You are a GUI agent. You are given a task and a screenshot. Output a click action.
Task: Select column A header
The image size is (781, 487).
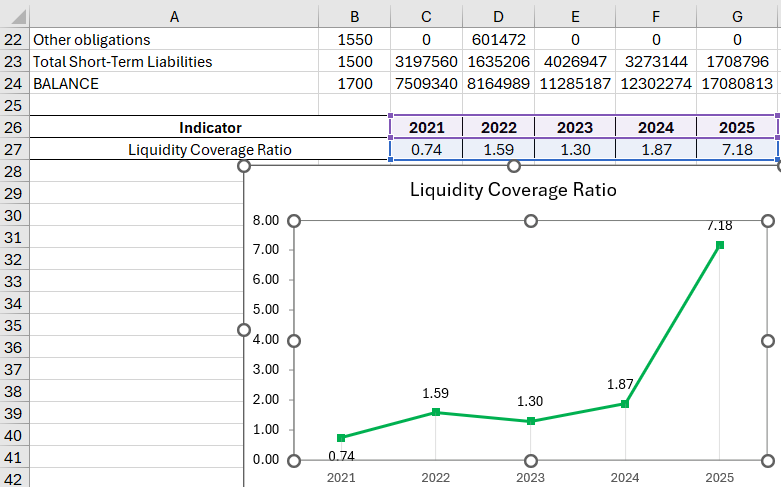175,15
